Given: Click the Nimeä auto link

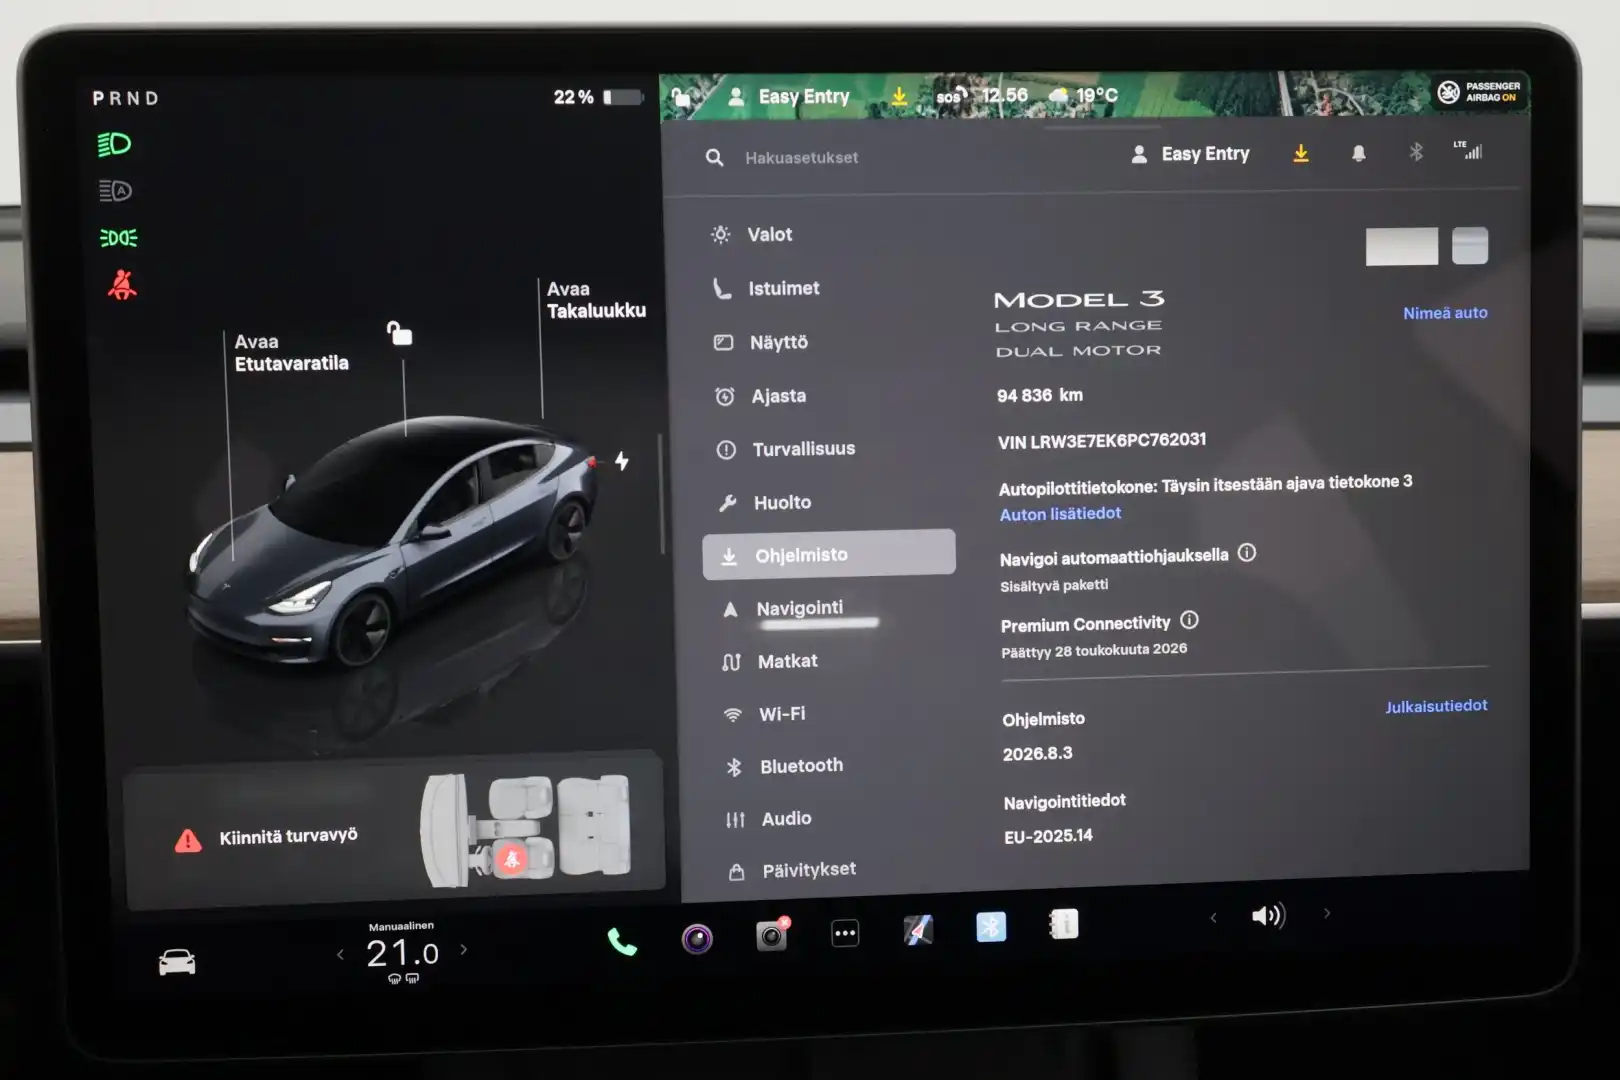Looking at the screenshot, I should point(1445,313).
